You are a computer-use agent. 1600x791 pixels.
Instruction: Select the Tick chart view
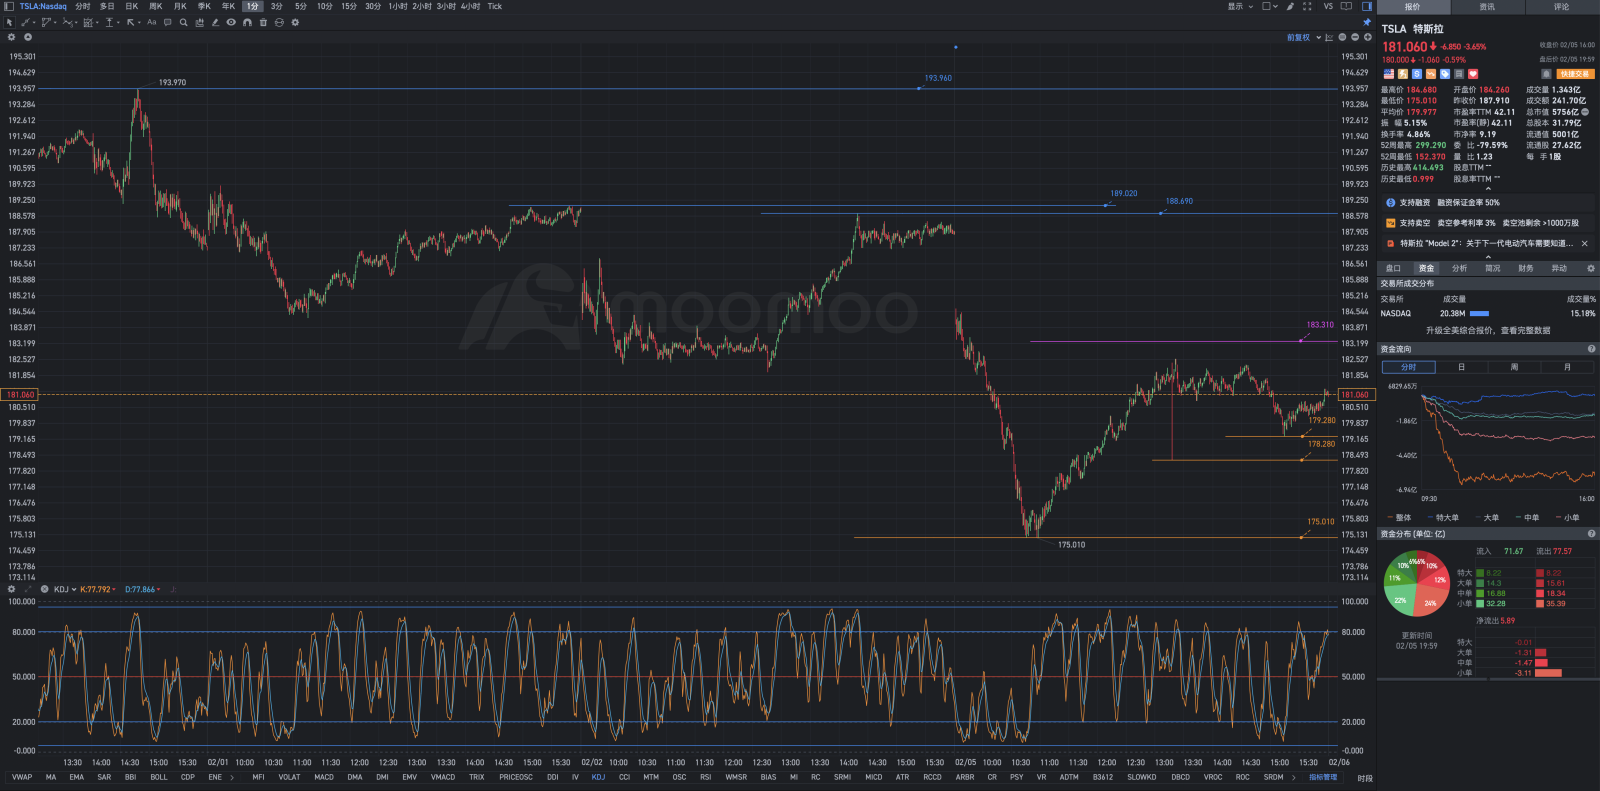tap(494, 6)
